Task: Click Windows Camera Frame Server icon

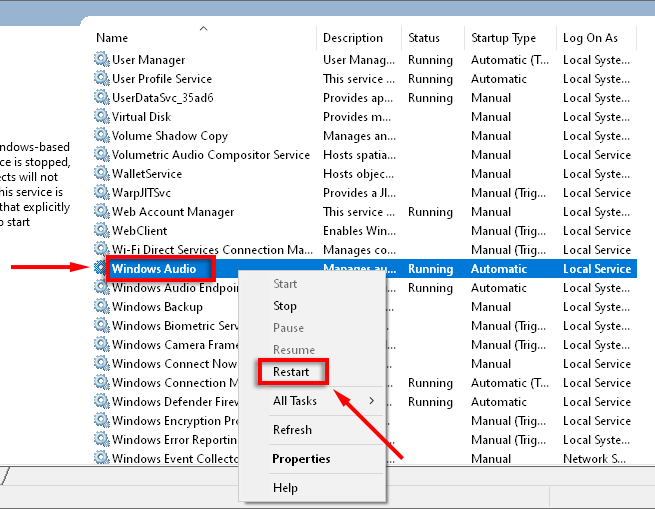Action: click(x=102, y=344)
